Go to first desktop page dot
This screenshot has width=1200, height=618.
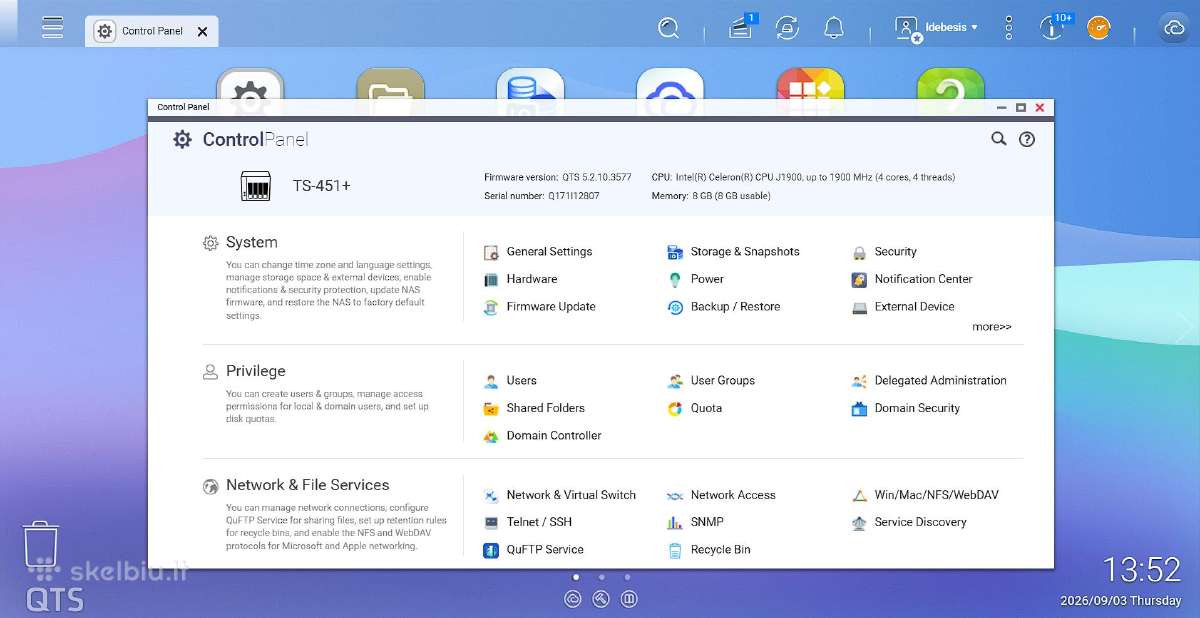tap(575, 577)
